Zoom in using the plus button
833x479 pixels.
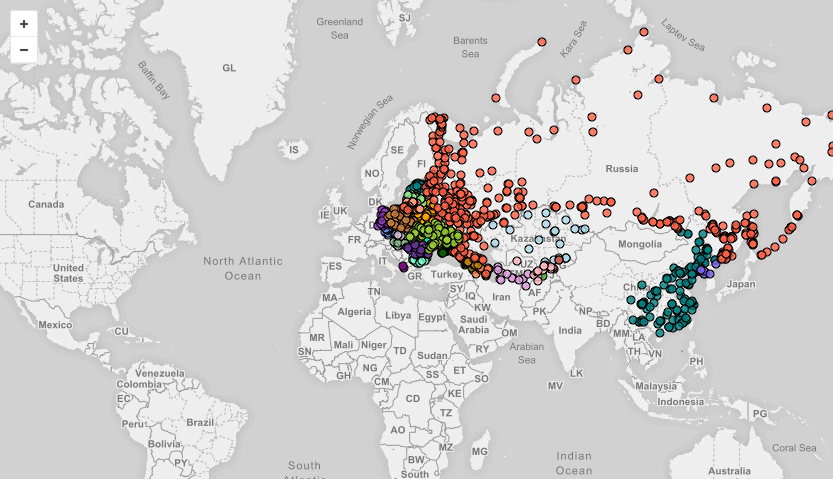24,24
